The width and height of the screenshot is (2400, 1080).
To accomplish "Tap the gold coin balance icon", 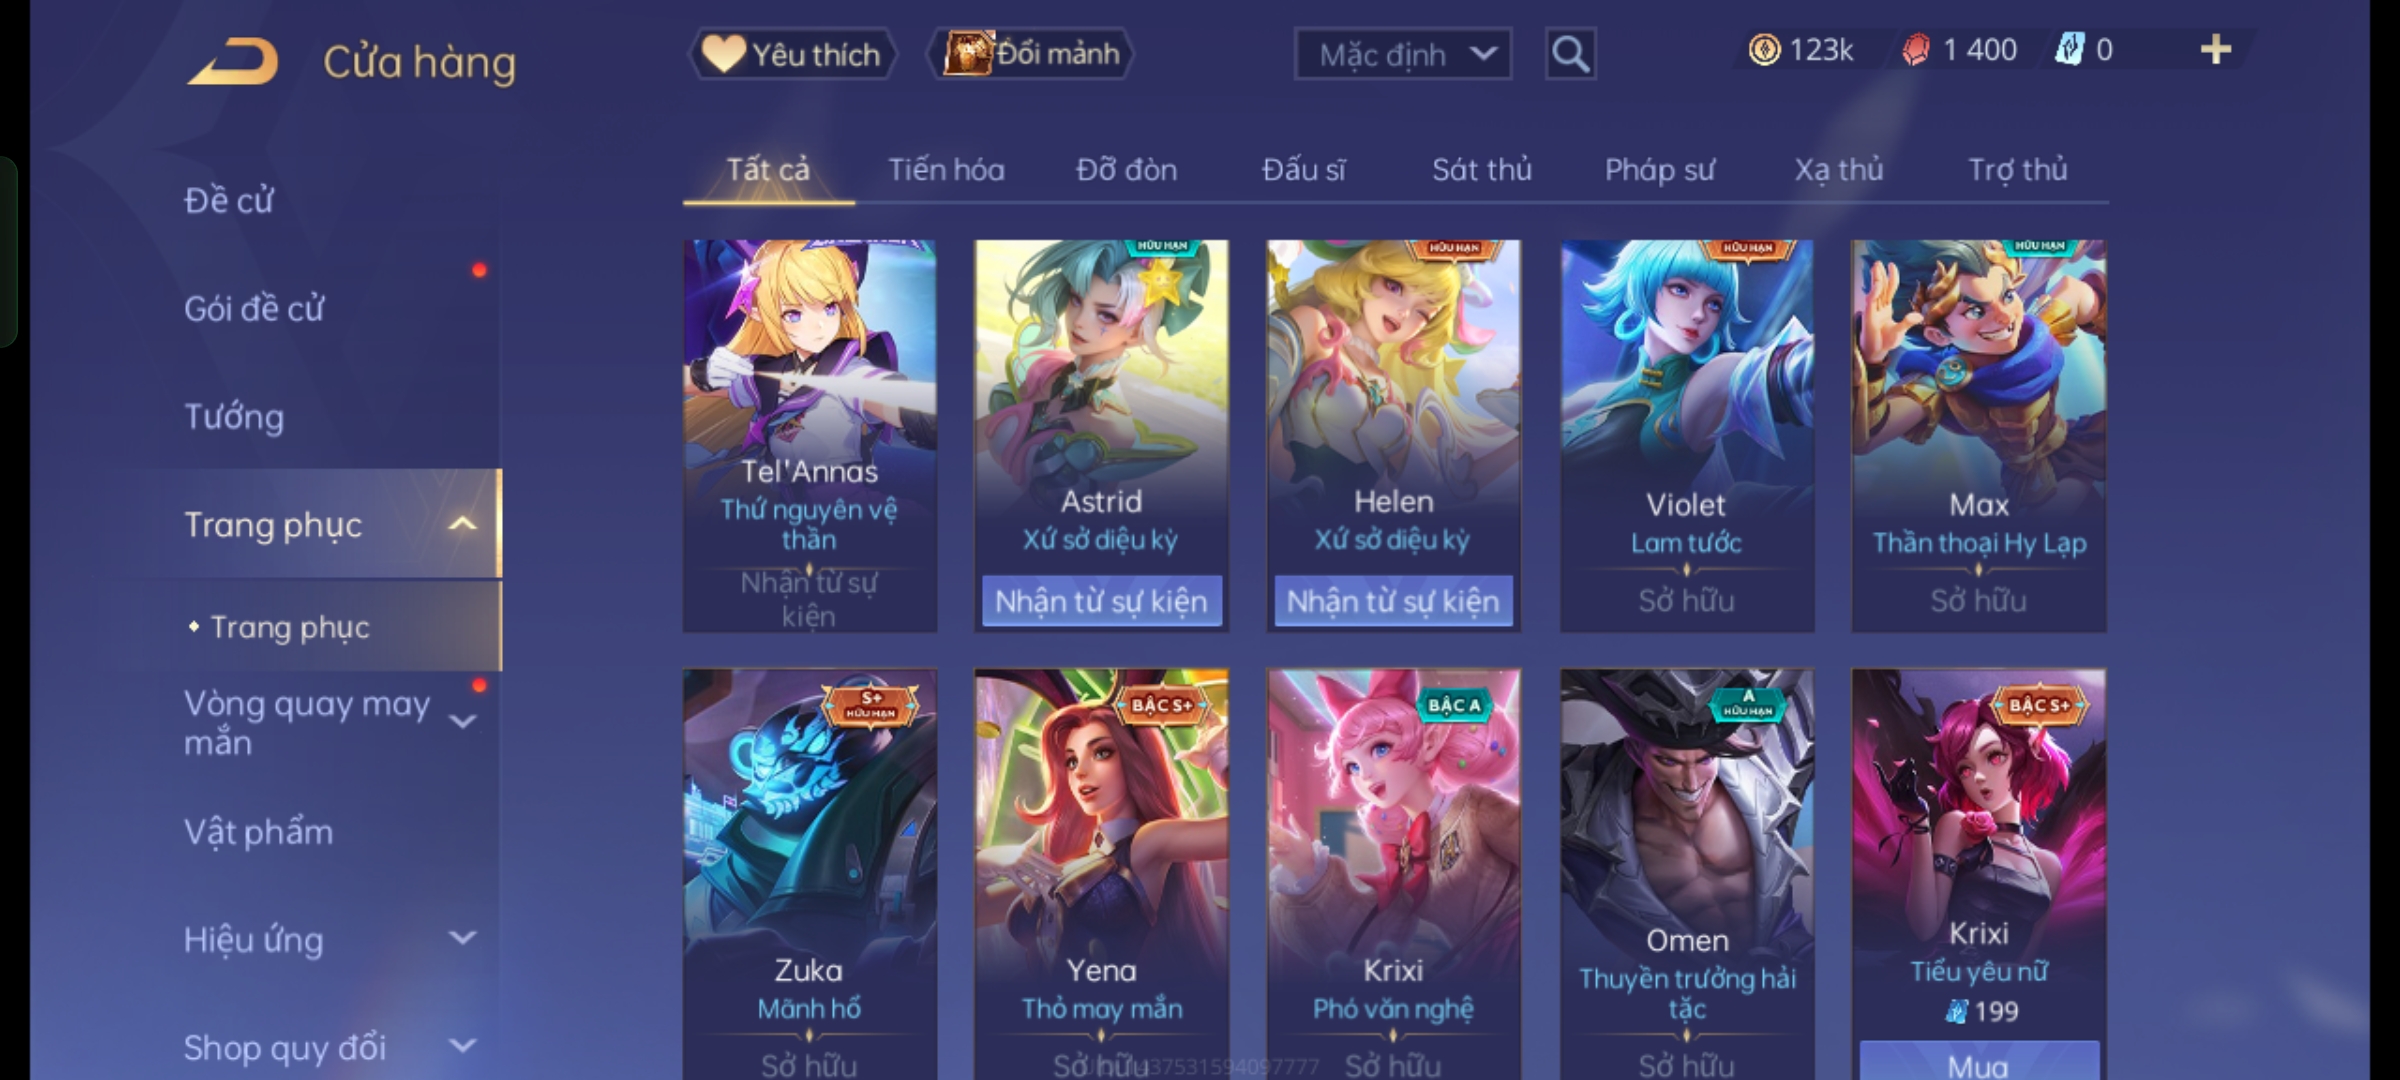I will click(x=1764, y=49).
